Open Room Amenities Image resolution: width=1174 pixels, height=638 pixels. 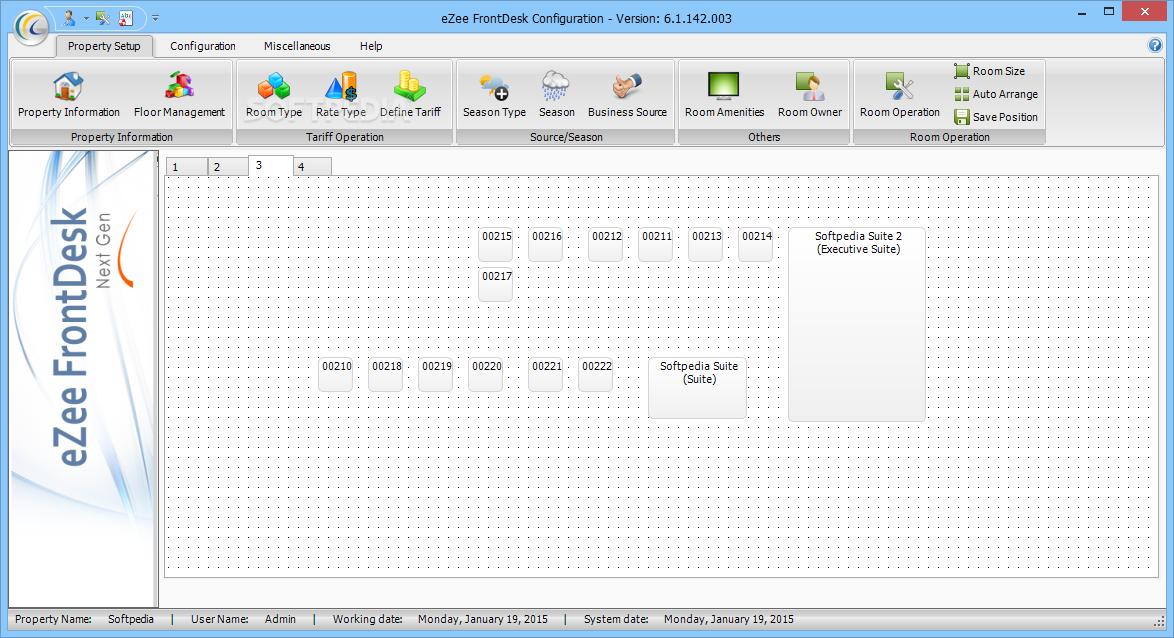pos(724,95)
